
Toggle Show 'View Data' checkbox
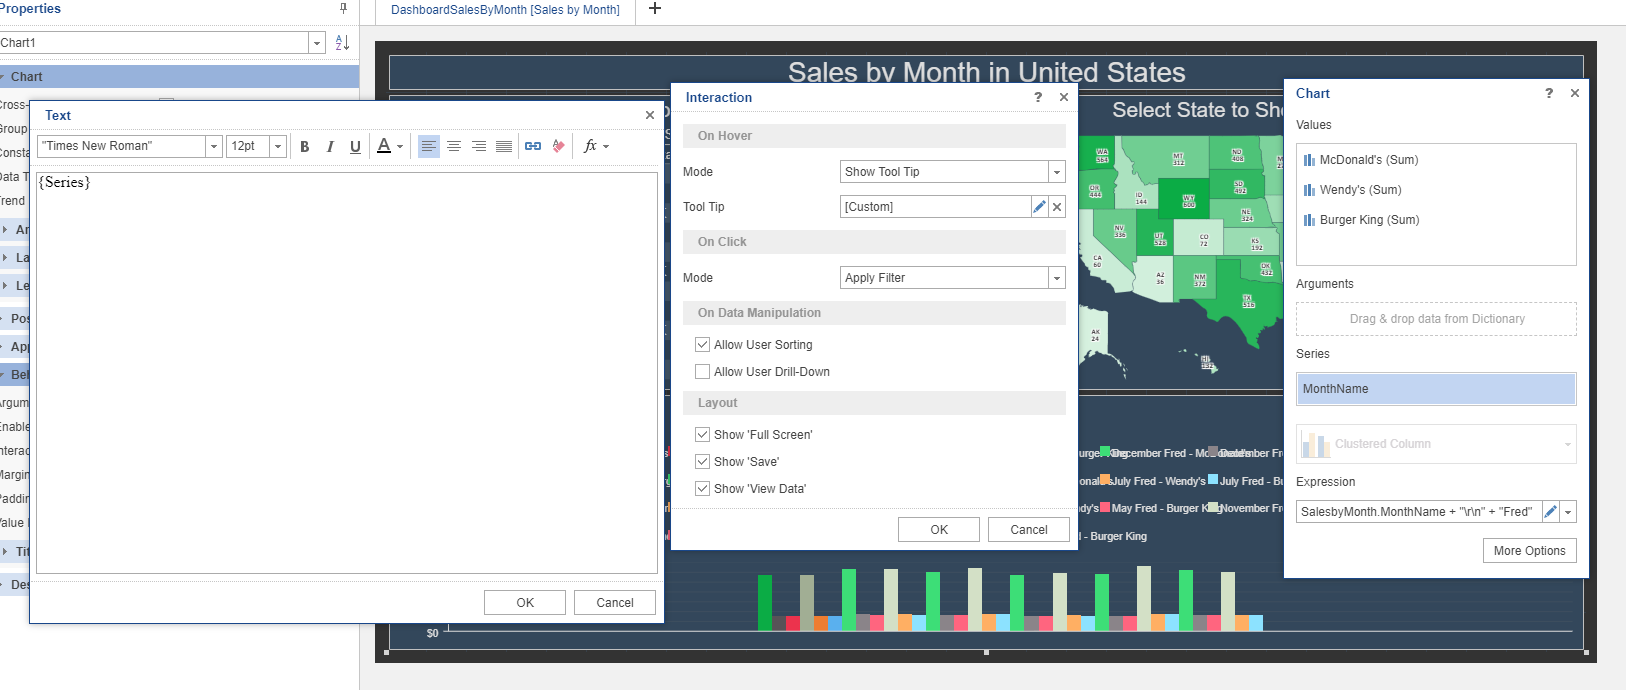pos(703,488)
